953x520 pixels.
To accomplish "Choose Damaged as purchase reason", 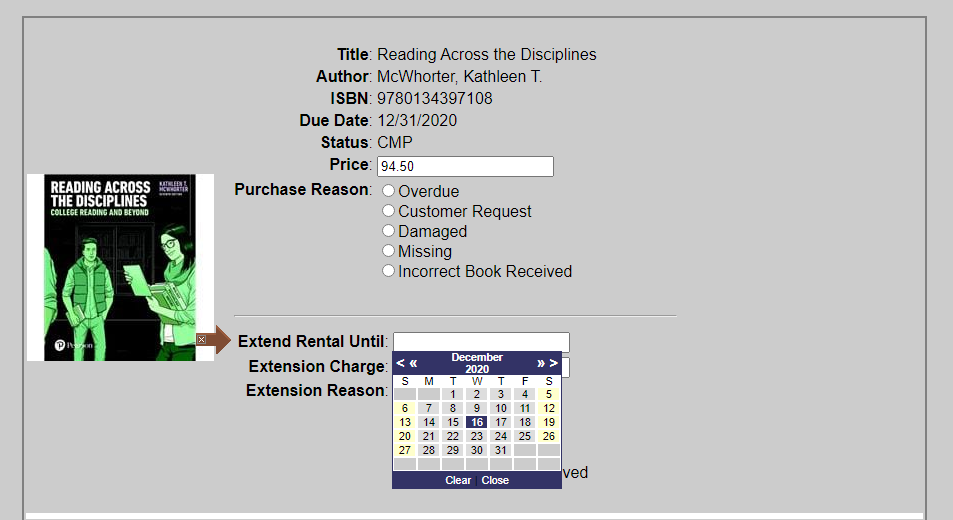I will point(388,231).
